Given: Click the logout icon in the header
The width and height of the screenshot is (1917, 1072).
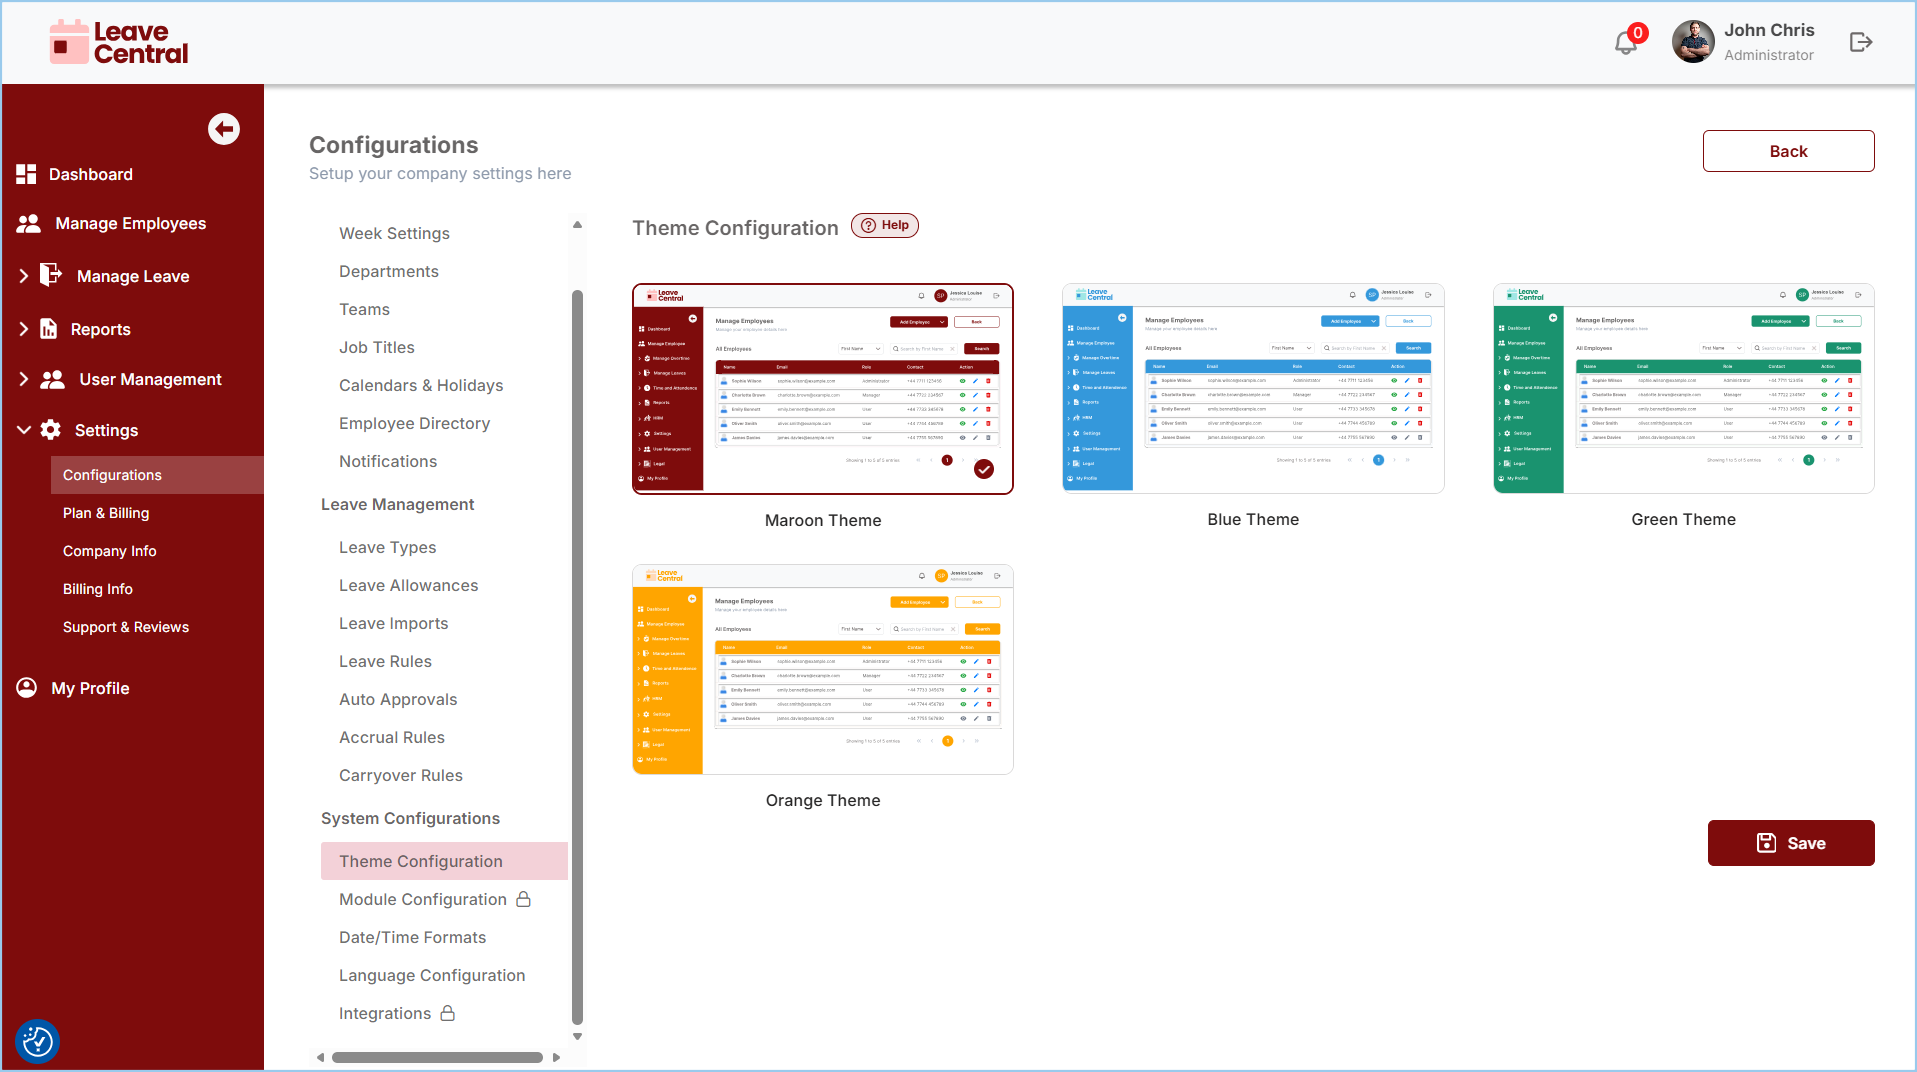Looking at the screenshot, I should tap(1860, 42).
